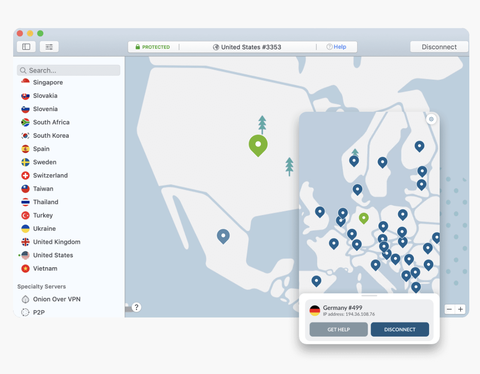Select Ukraine in the country list

[44, 229]
